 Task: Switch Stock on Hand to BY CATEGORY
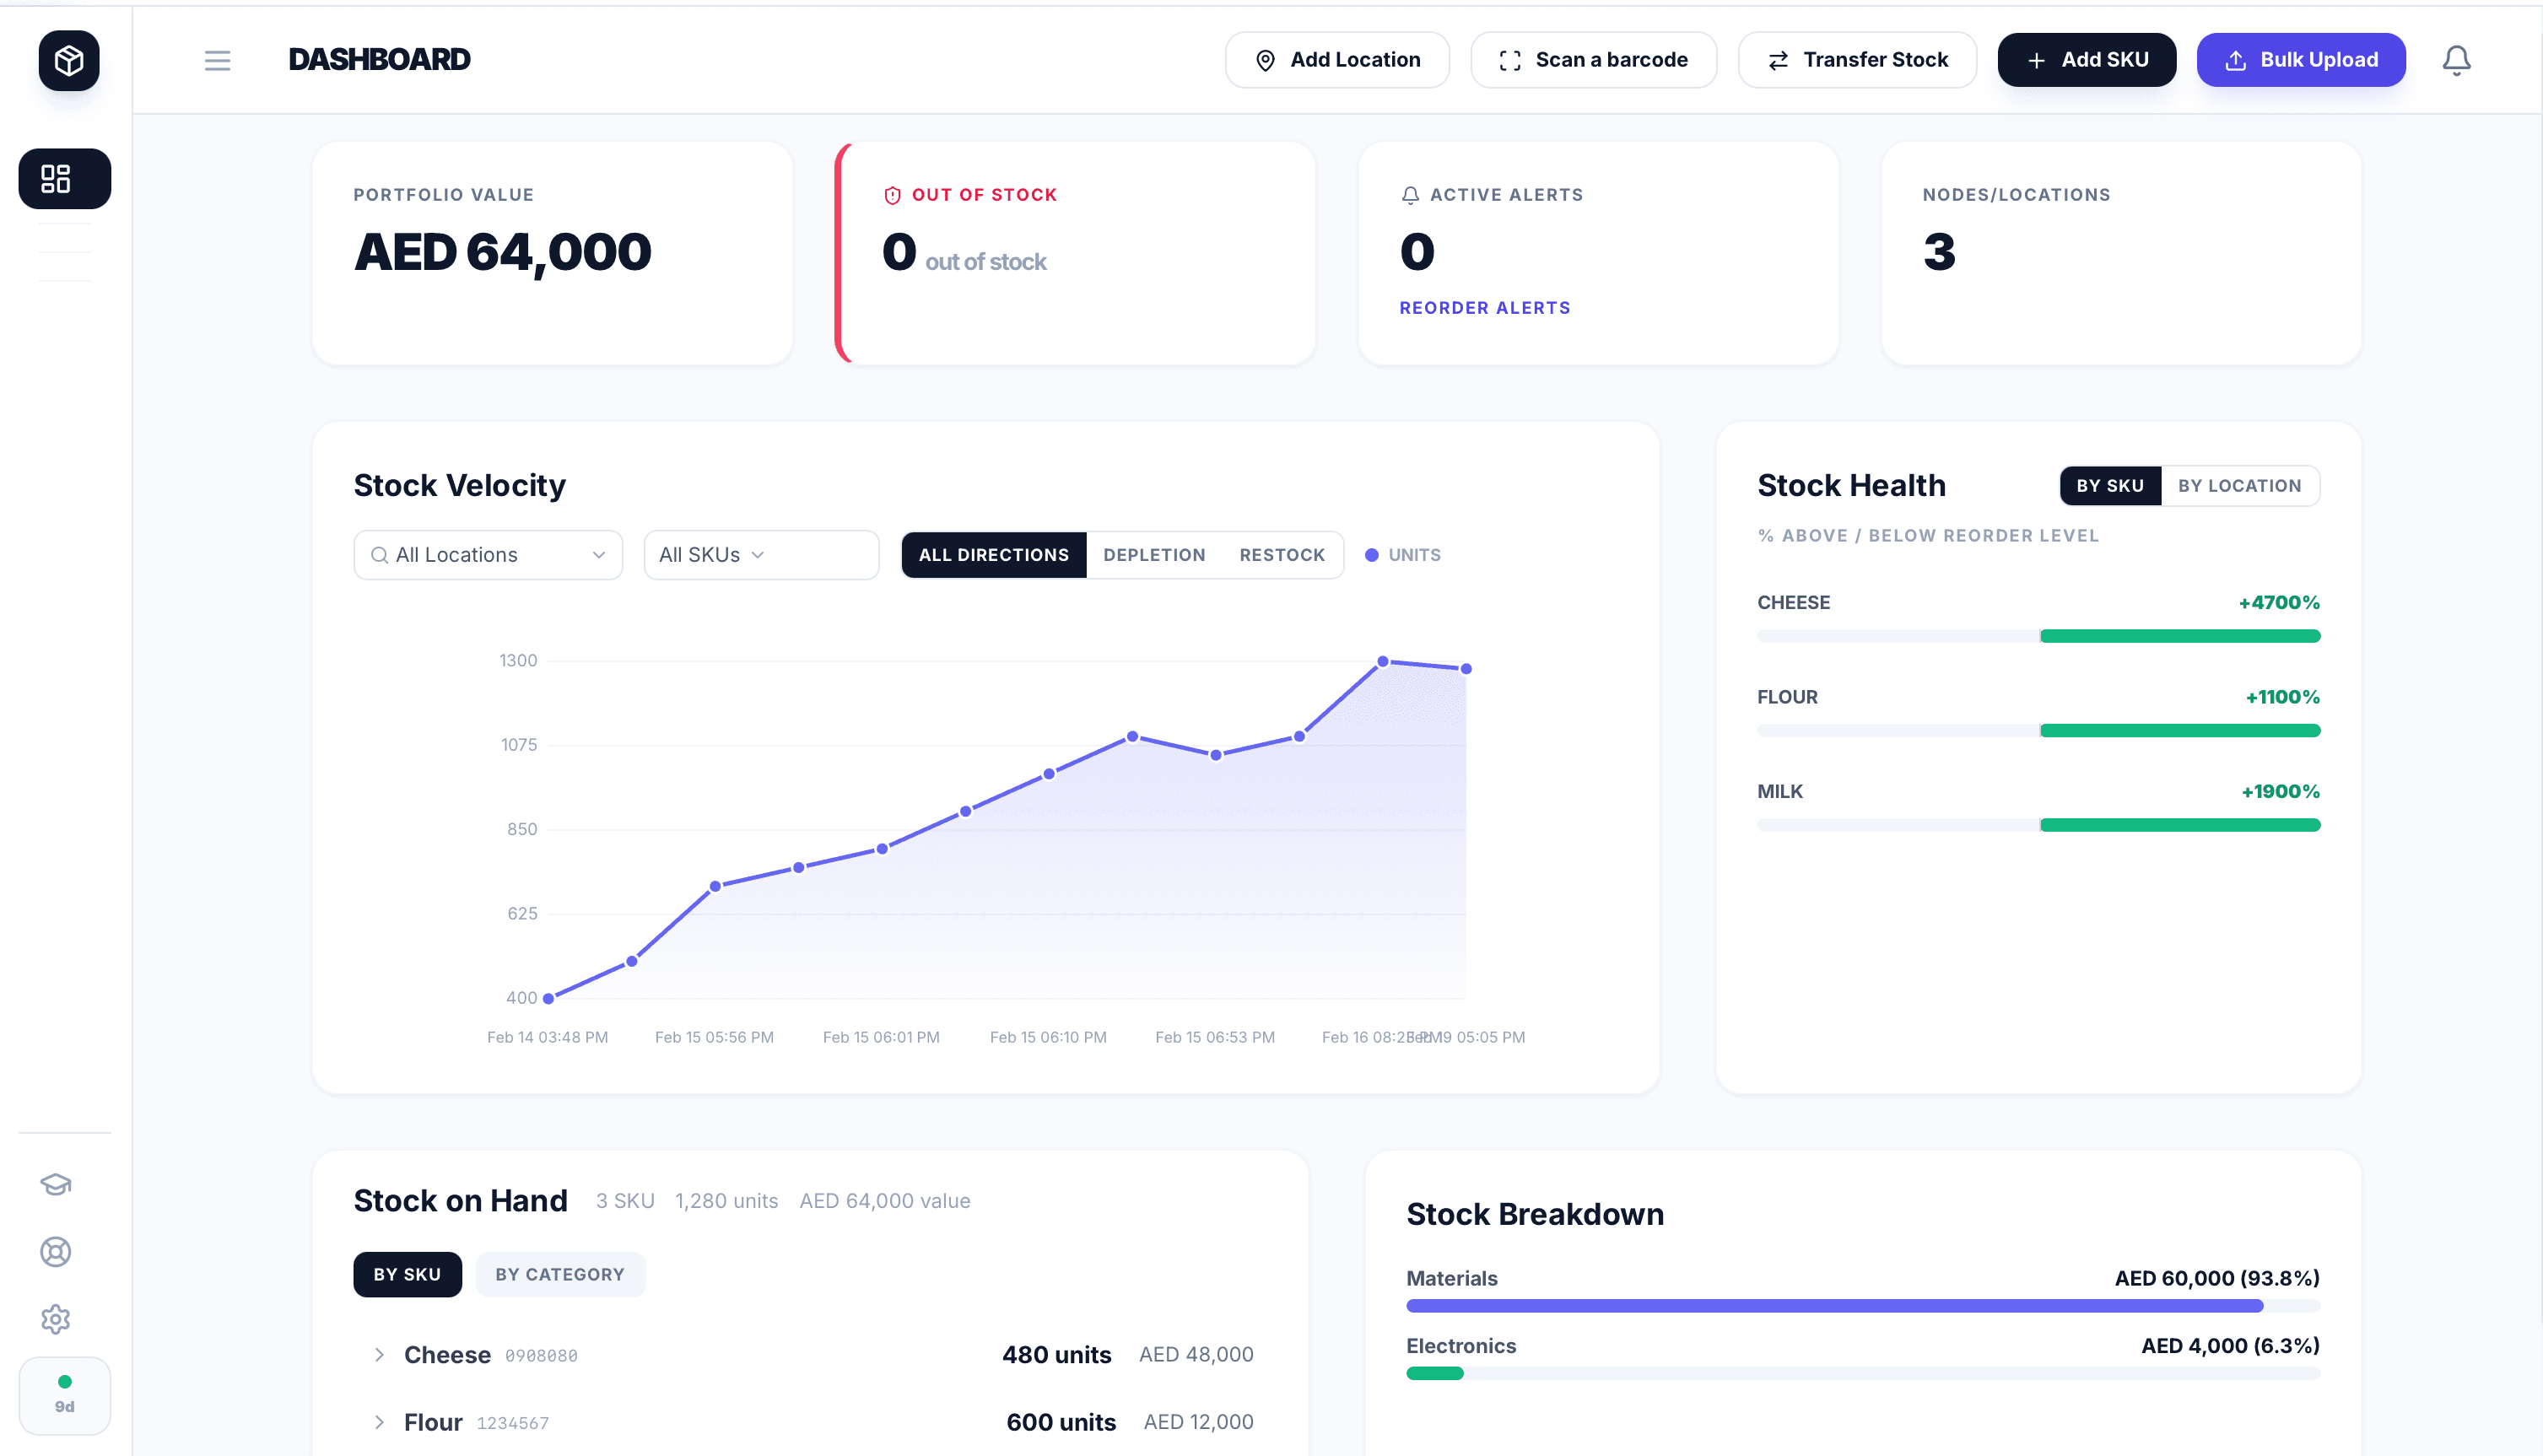coord(560,1274)
